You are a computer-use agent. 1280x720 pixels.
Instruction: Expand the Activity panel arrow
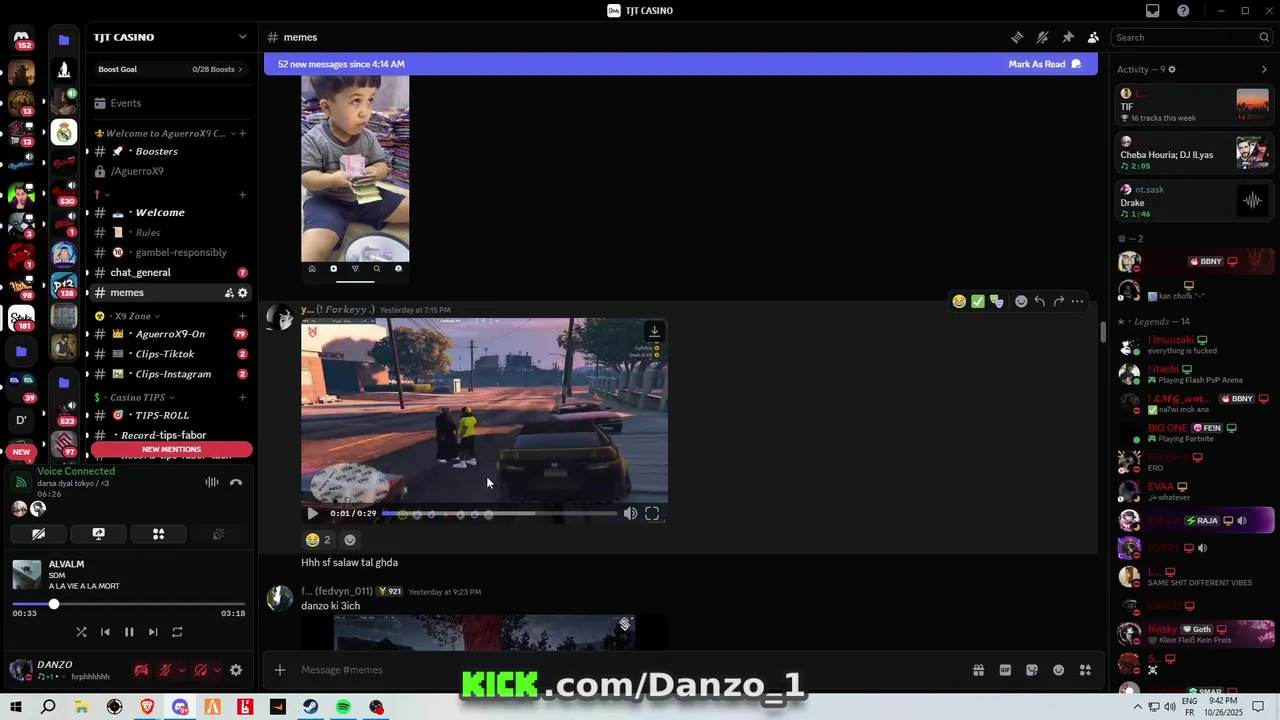1264,69
